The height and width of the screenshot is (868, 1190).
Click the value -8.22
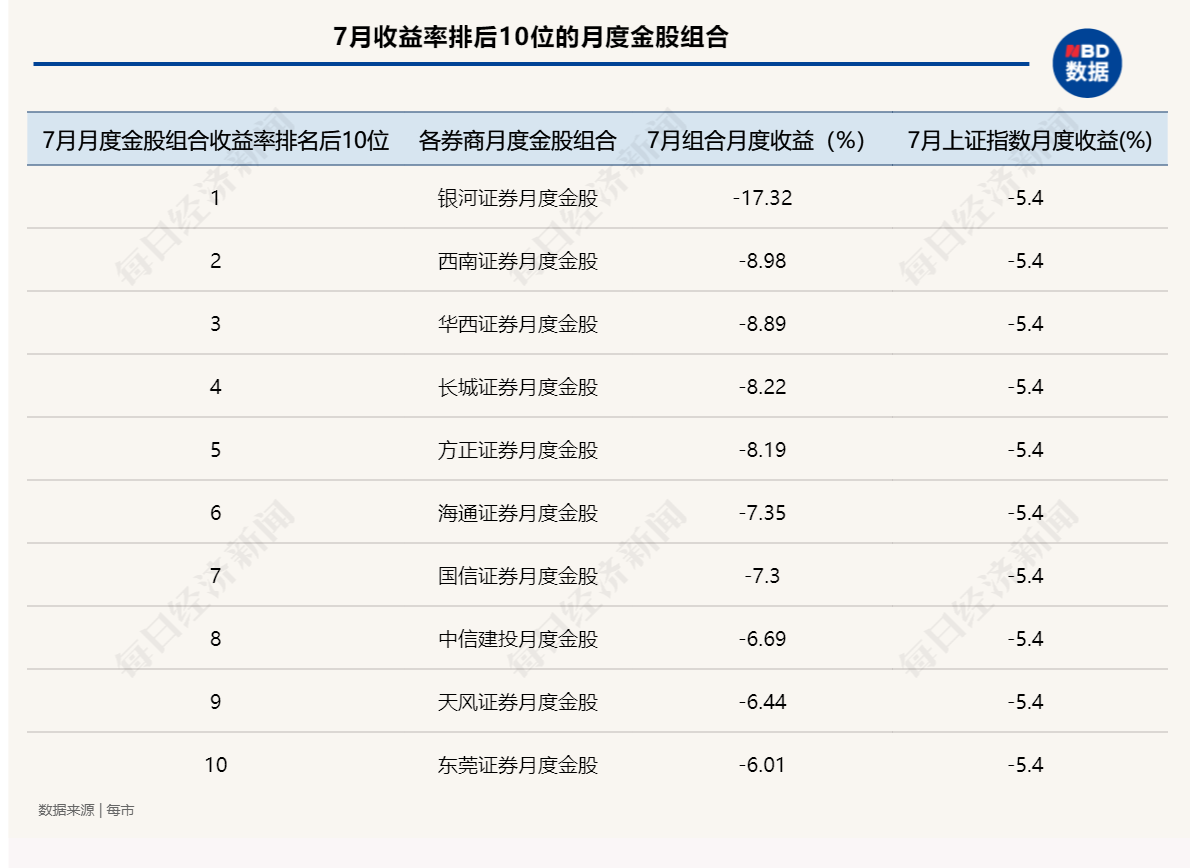click(x=763, y=387)
